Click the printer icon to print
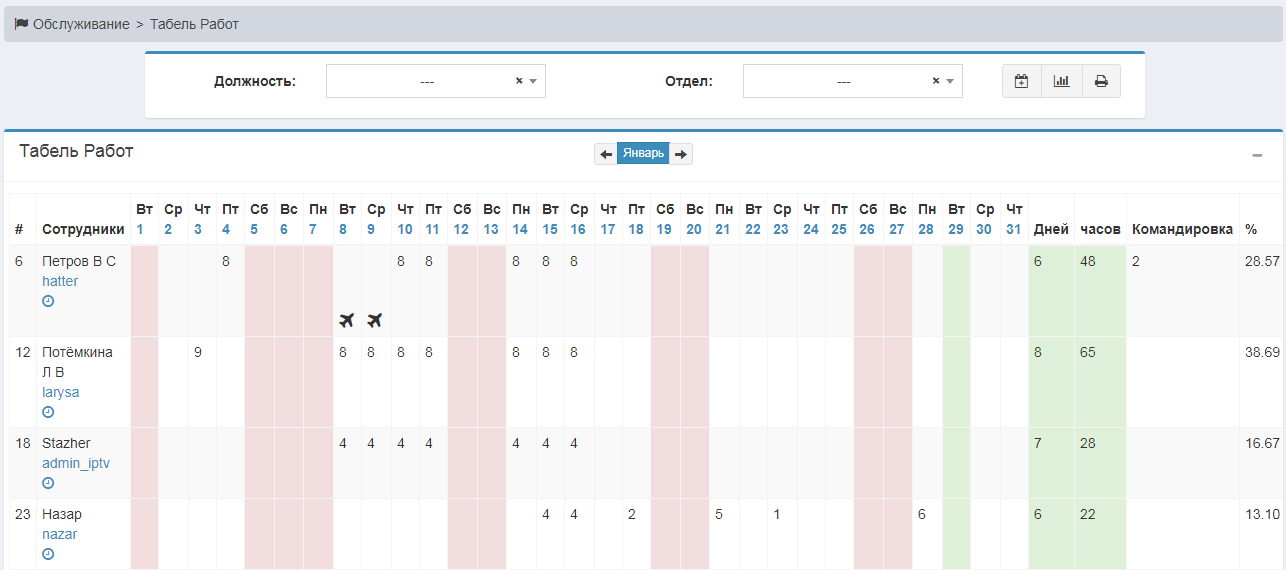1286x570 pixels. point(1101,81)
